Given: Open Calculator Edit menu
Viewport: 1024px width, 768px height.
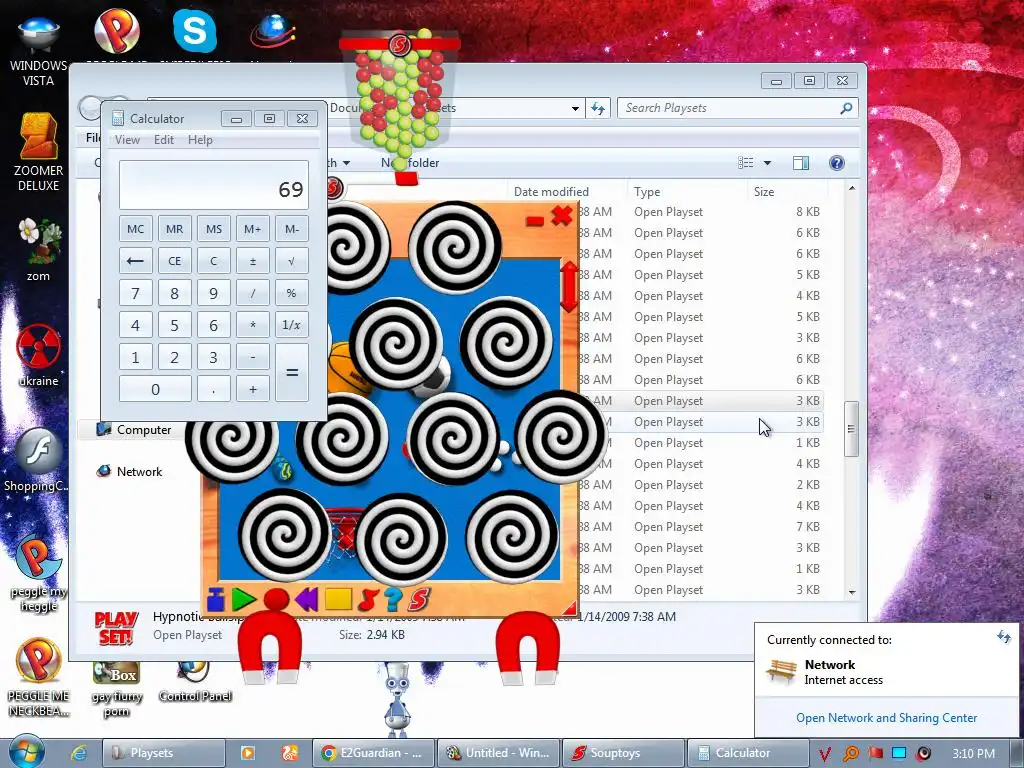Looking at the screenshot, I should coord(164,140).
